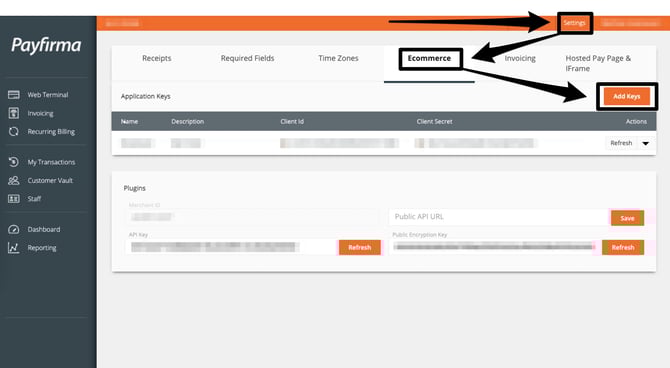Screen dimensions: 670x368
Task: Open My Transactions page
Action: point(51,162)
